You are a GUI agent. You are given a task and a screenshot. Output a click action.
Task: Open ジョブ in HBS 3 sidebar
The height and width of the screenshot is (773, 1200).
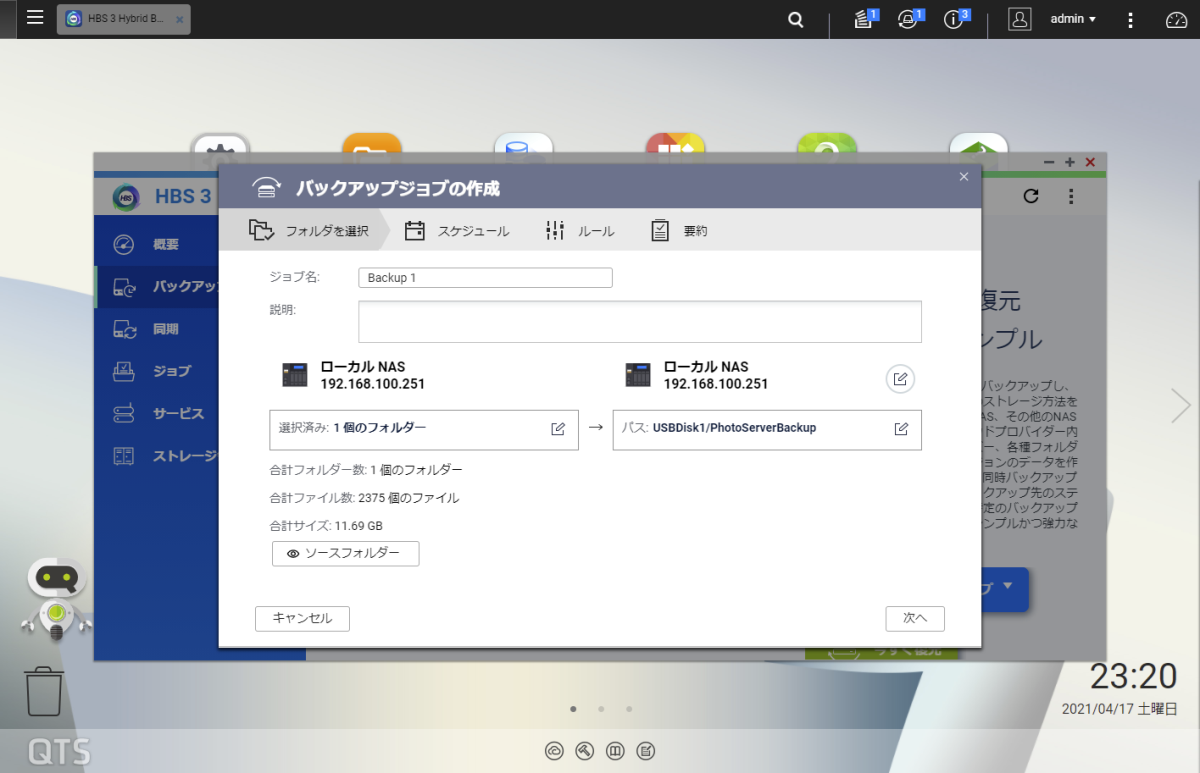click(x=158, y=371)
